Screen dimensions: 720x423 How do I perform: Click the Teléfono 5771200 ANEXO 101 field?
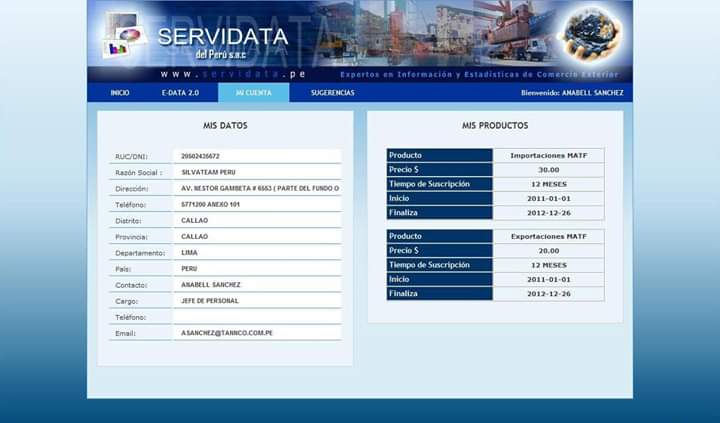(x=257, y=204)
